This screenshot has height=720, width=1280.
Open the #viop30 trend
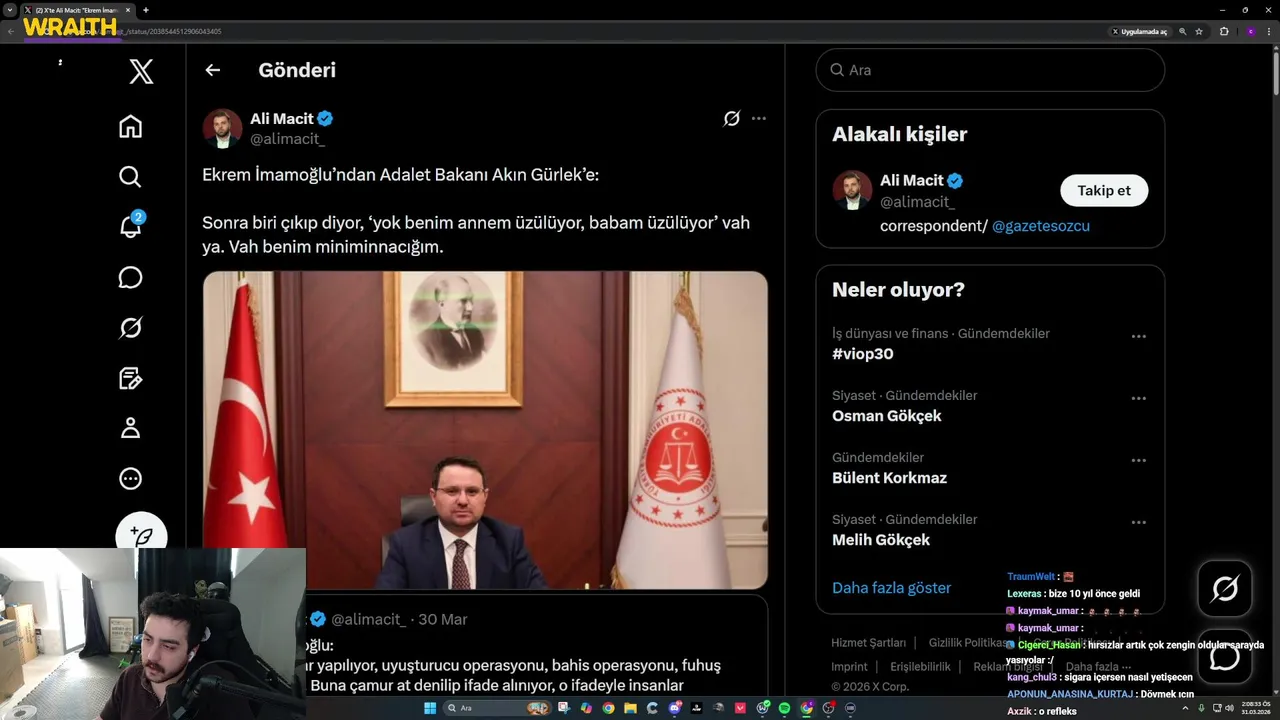point(863,354)
